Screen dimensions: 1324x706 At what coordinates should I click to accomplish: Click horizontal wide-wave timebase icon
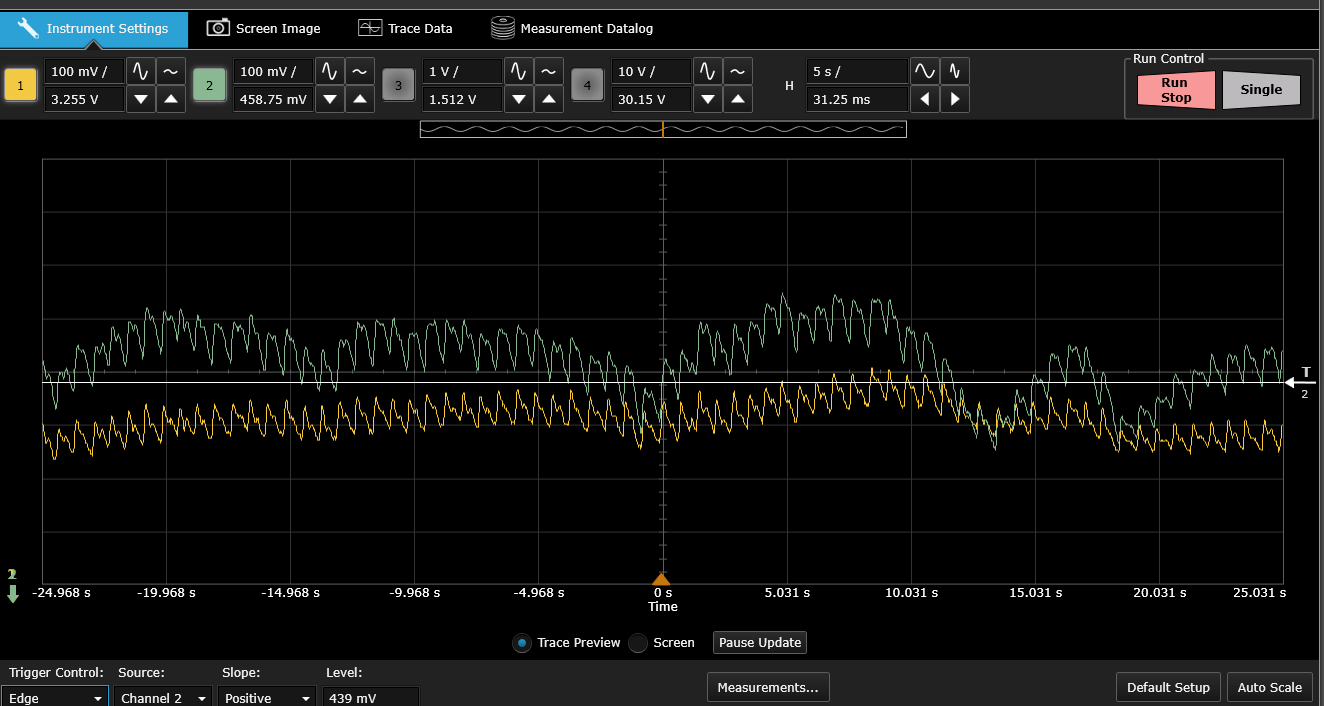925,71
